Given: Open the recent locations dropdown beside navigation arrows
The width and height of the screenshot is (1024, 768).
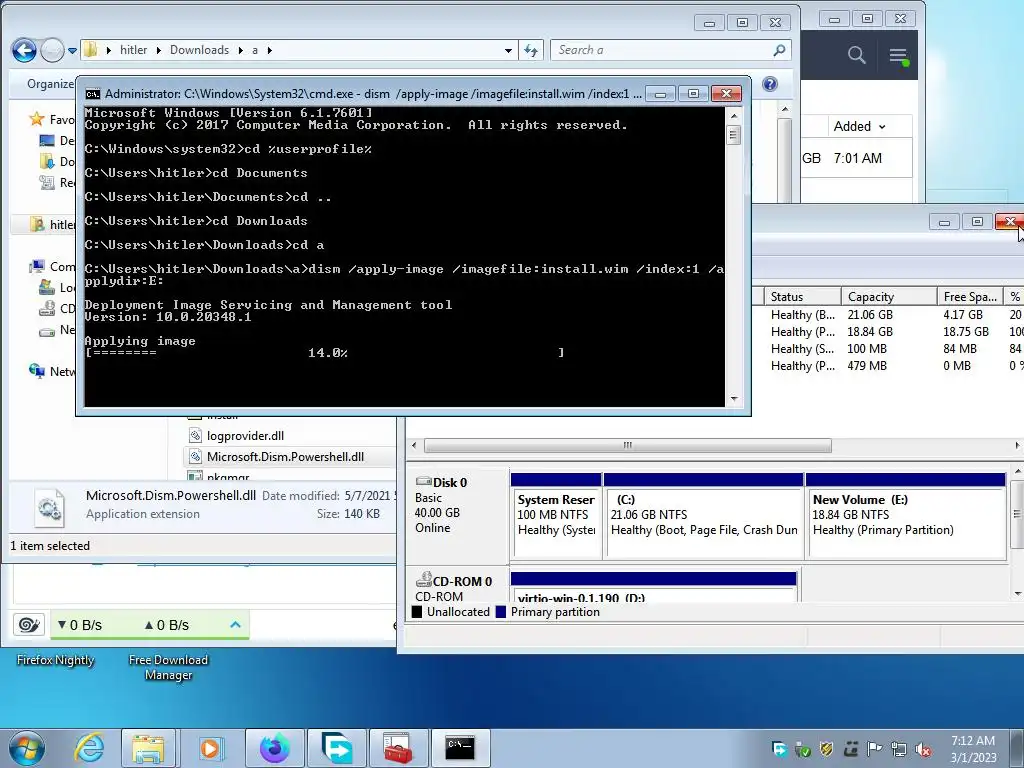Looking at the screenshot, I should pyautogui.click(x=72, y=50).
